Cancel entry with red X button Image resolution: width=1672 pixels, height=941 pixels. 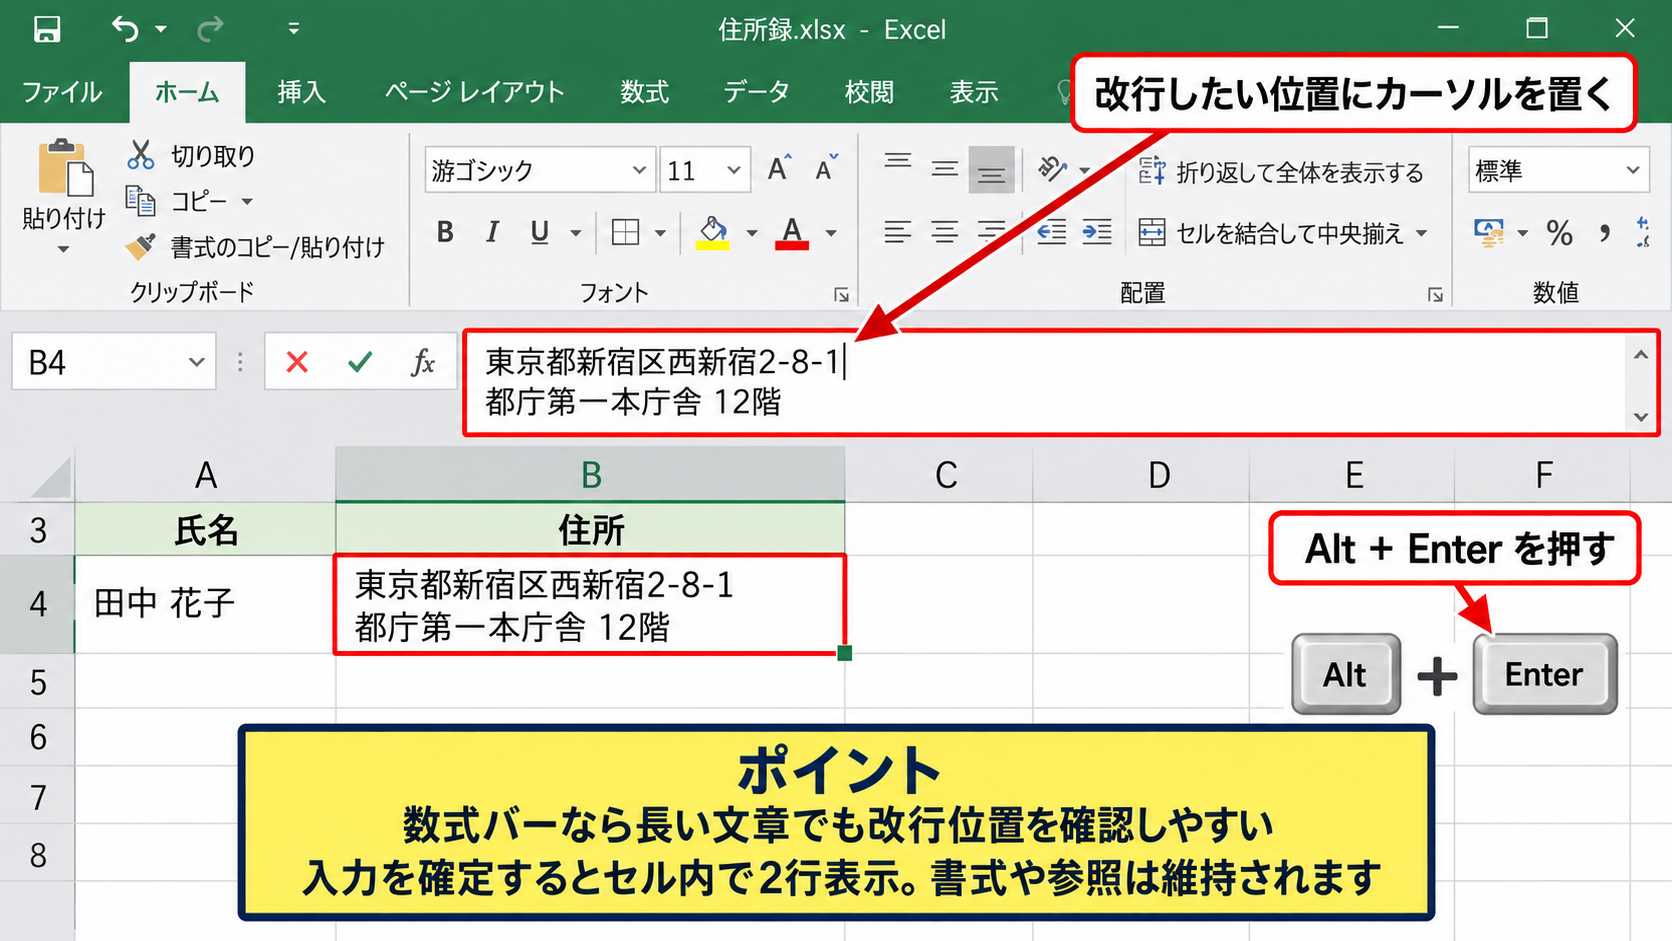297,362
